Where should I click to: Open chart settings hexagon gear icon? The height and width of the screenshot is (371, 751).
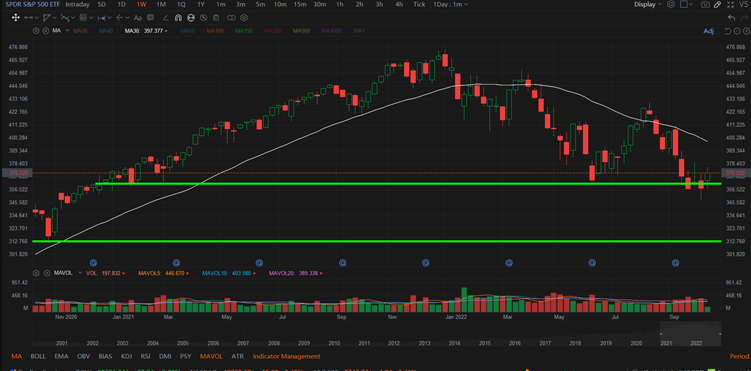(671, 4)
